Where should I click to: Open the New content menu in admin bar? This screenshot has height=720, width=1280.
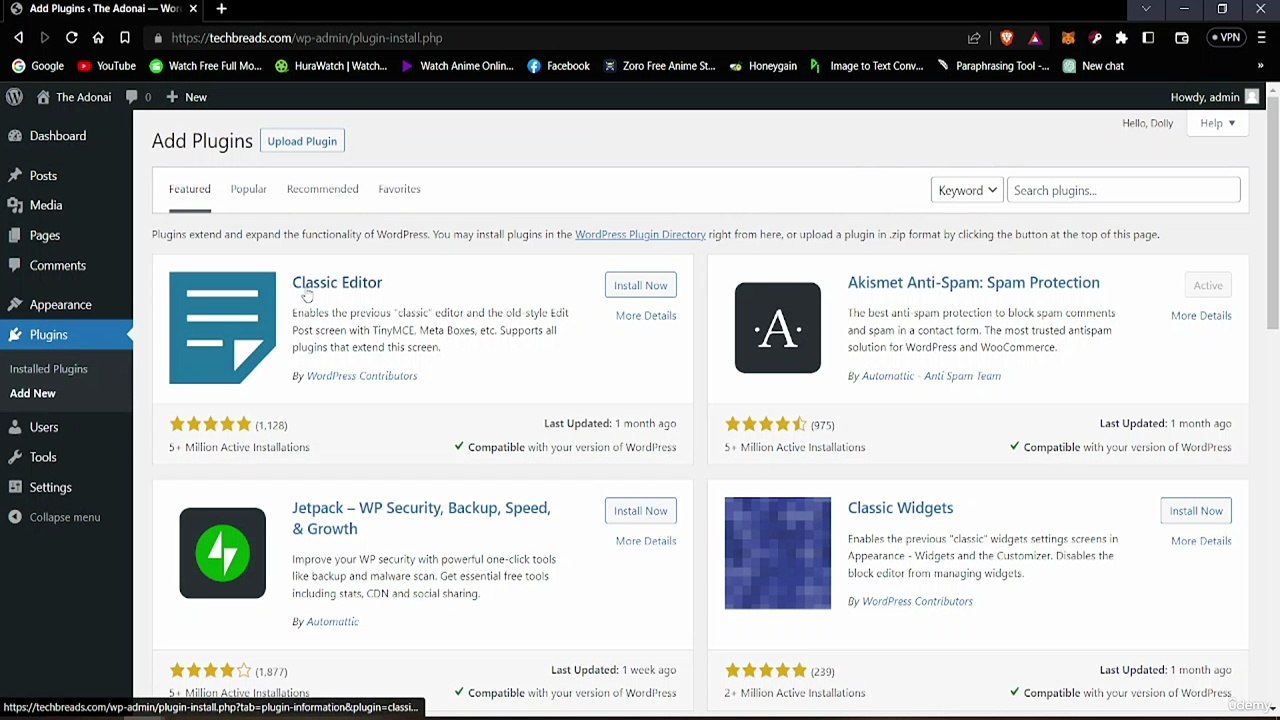coord(187,97)
